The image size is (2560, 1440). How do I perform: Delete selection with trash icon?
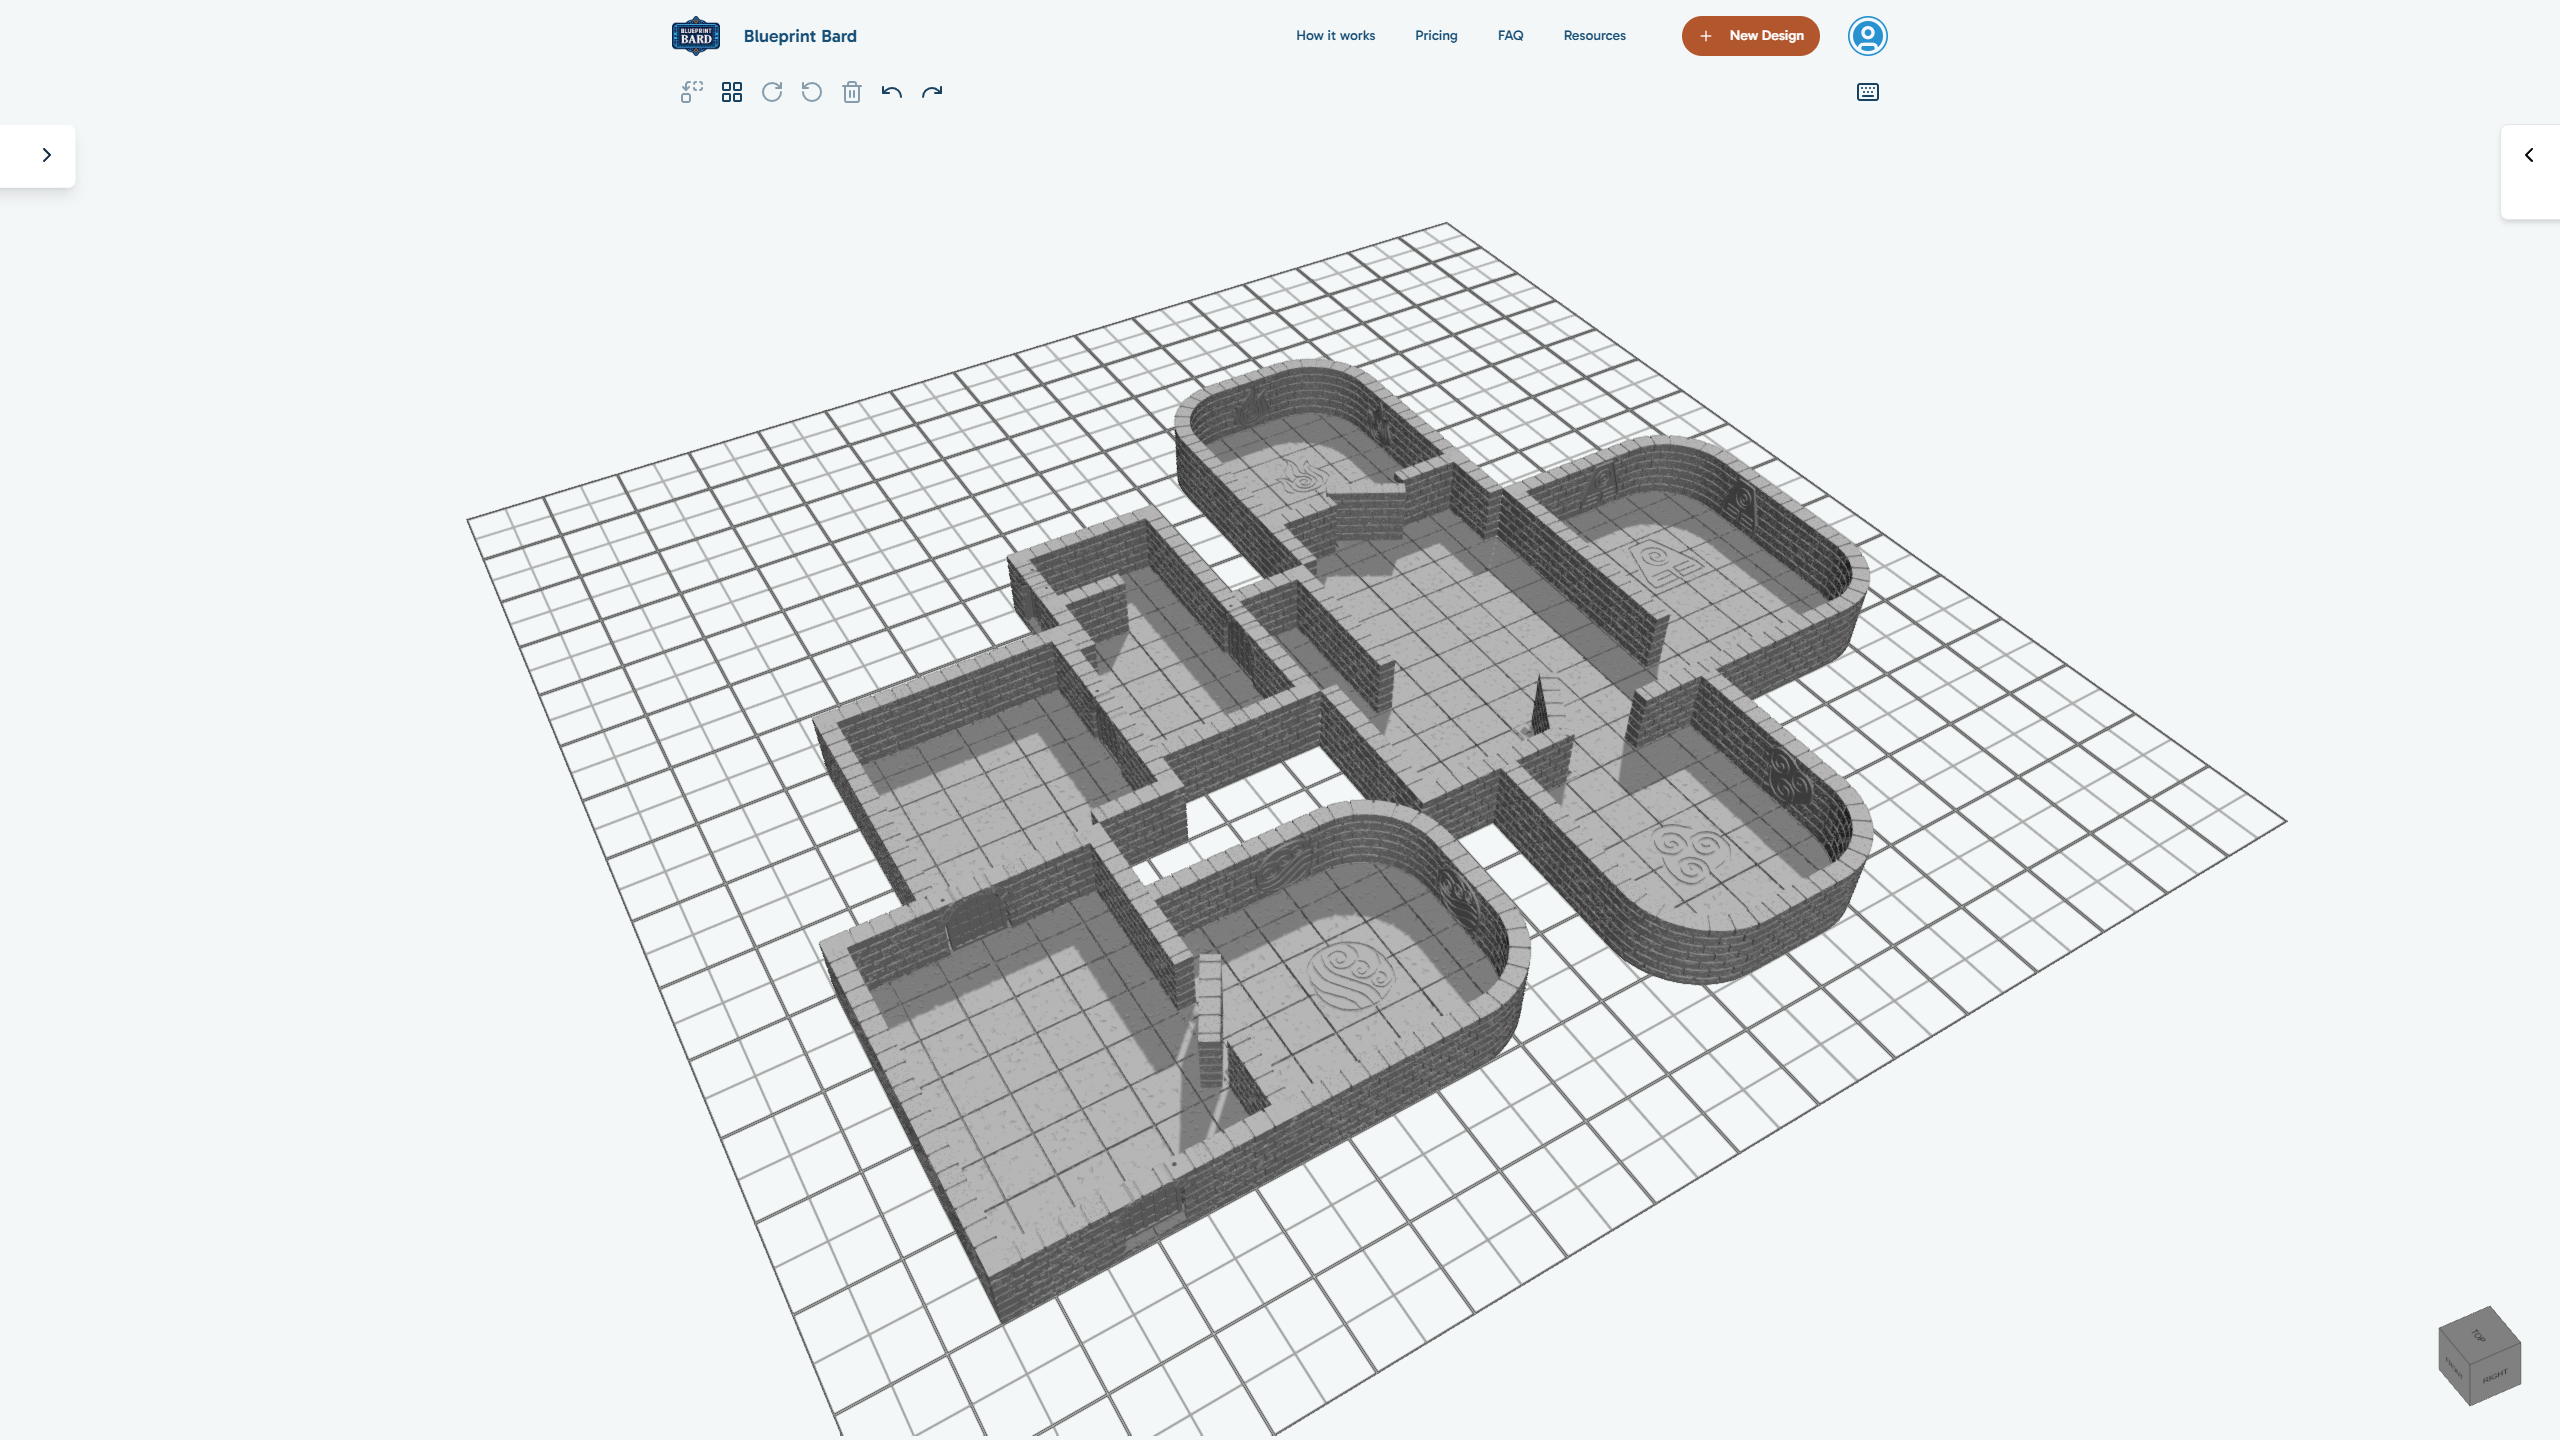(852, 92)
